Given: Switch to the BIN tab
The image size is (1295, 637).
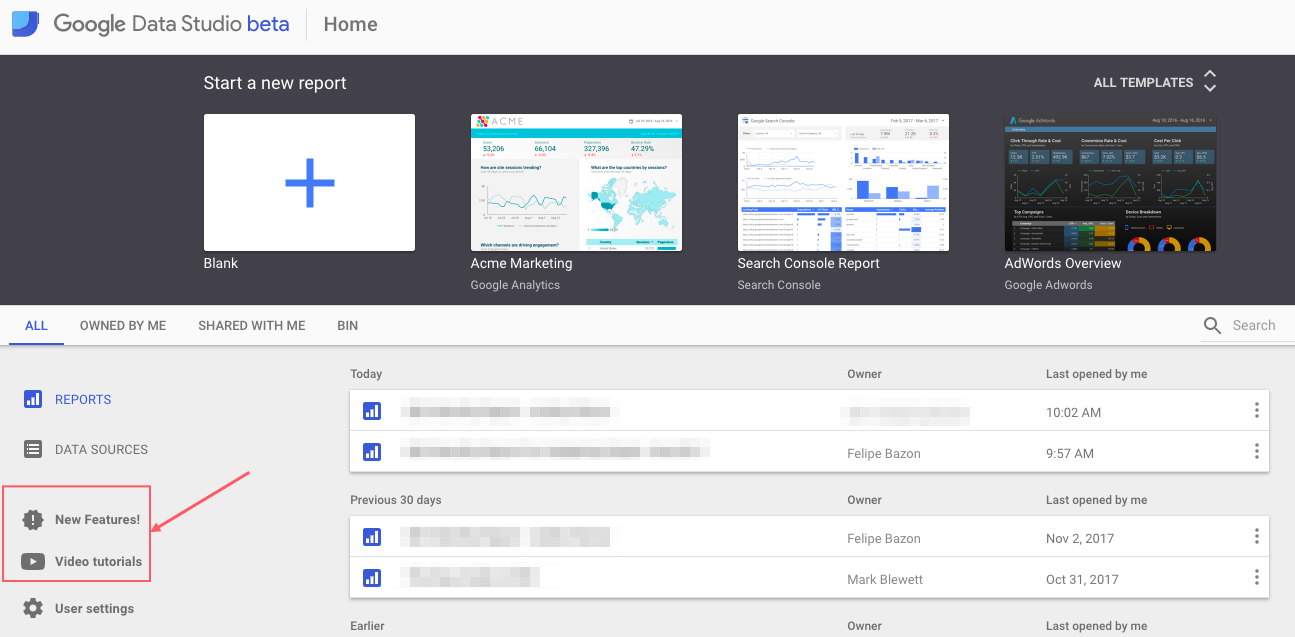Looking at the screenshot, I should tap(347, 325).
